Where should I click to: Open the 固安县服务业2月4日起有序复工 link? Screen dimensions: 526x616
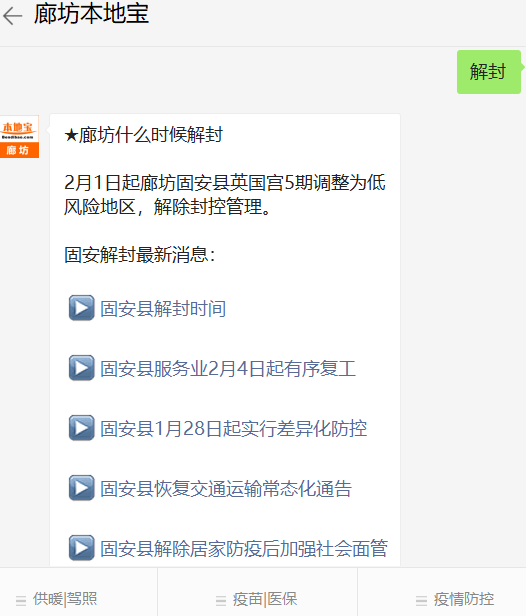click(228, 368)
